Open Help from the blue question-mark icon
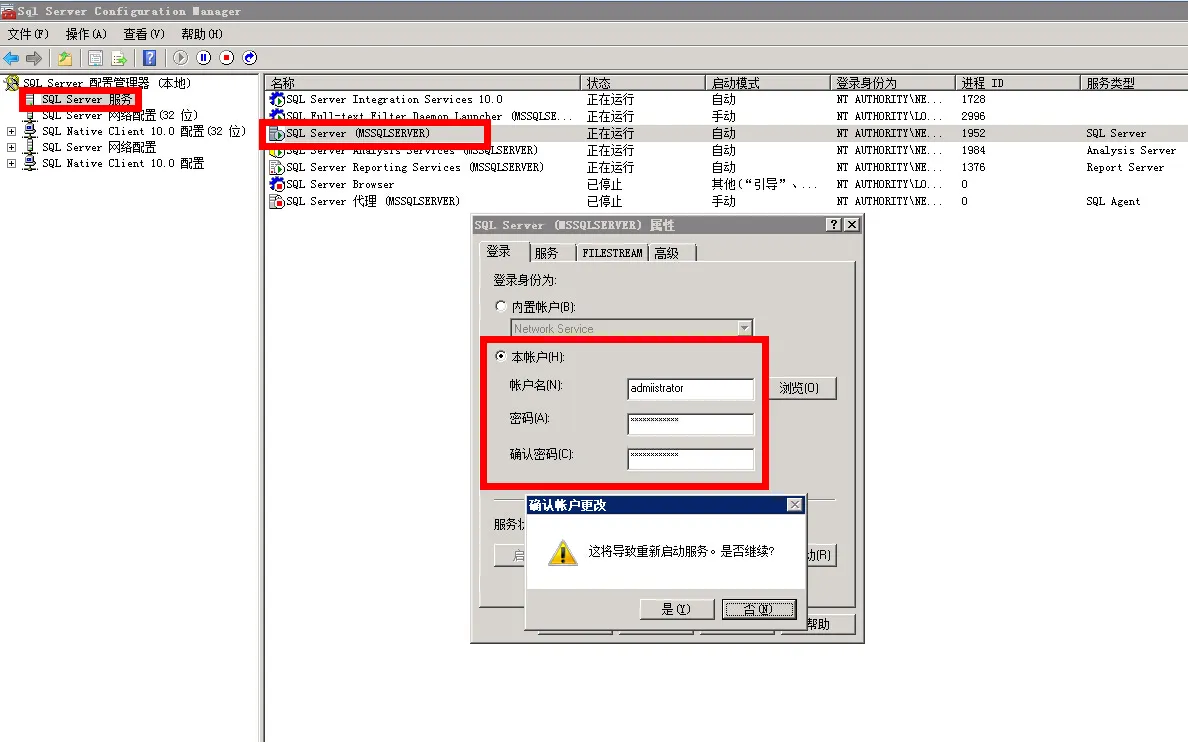 (x=149, y=58)
